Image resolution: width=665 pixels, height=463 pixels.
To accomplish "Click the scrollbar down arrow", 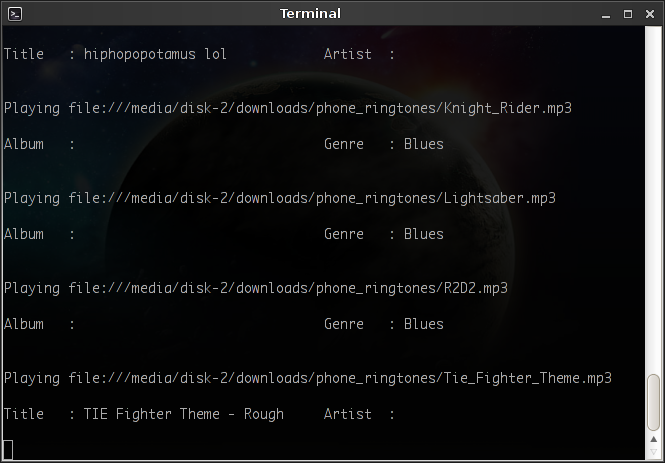I will tap(654, 452).
